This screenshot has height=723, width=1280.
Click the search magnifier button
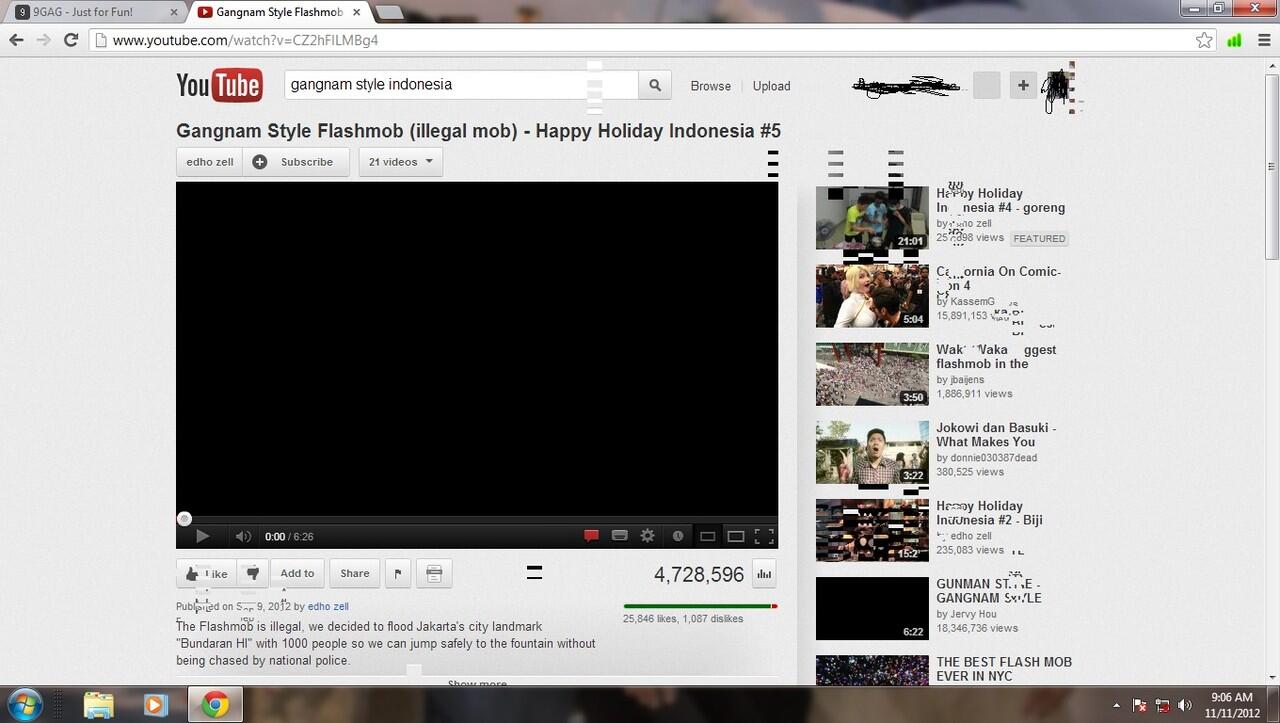[x=655, y=85]
